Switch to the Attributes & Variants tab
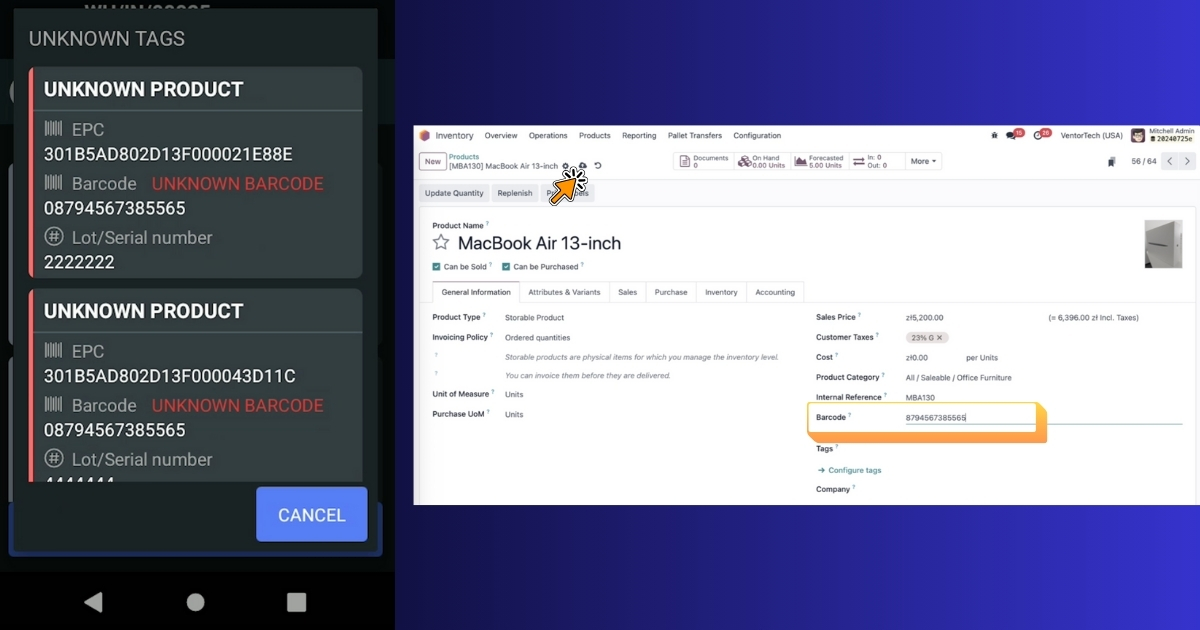 564,292
